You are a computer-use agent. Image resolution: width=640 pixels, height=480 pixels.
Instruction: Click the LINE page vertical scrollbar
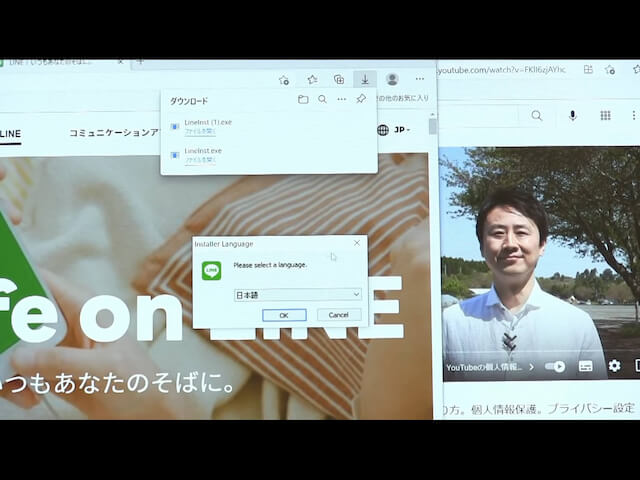click(x=432, y=127)
